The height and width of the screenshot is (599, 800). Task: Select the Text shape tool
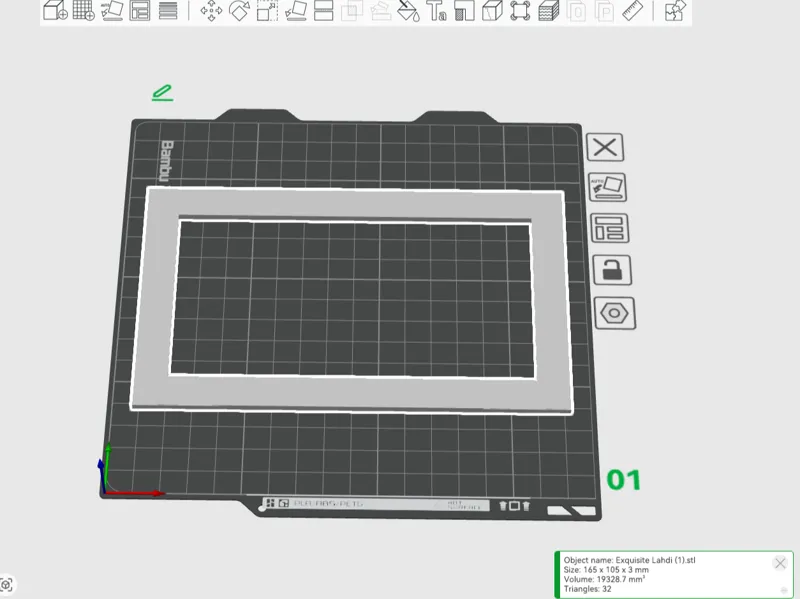pos(436,10)
